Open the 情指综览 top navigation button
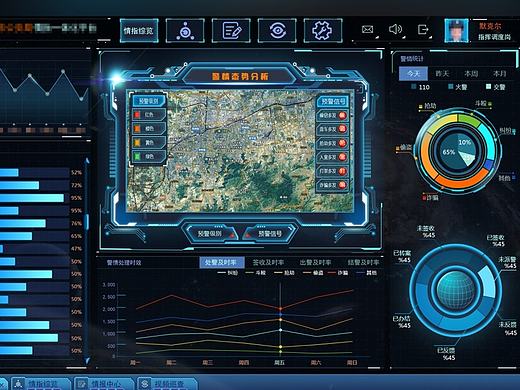 pyautogui.click(x=139, y=31)
